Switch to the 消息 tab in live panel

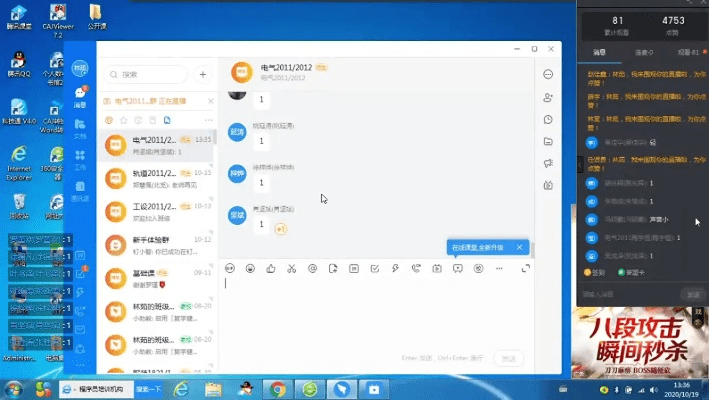point(600,51)
